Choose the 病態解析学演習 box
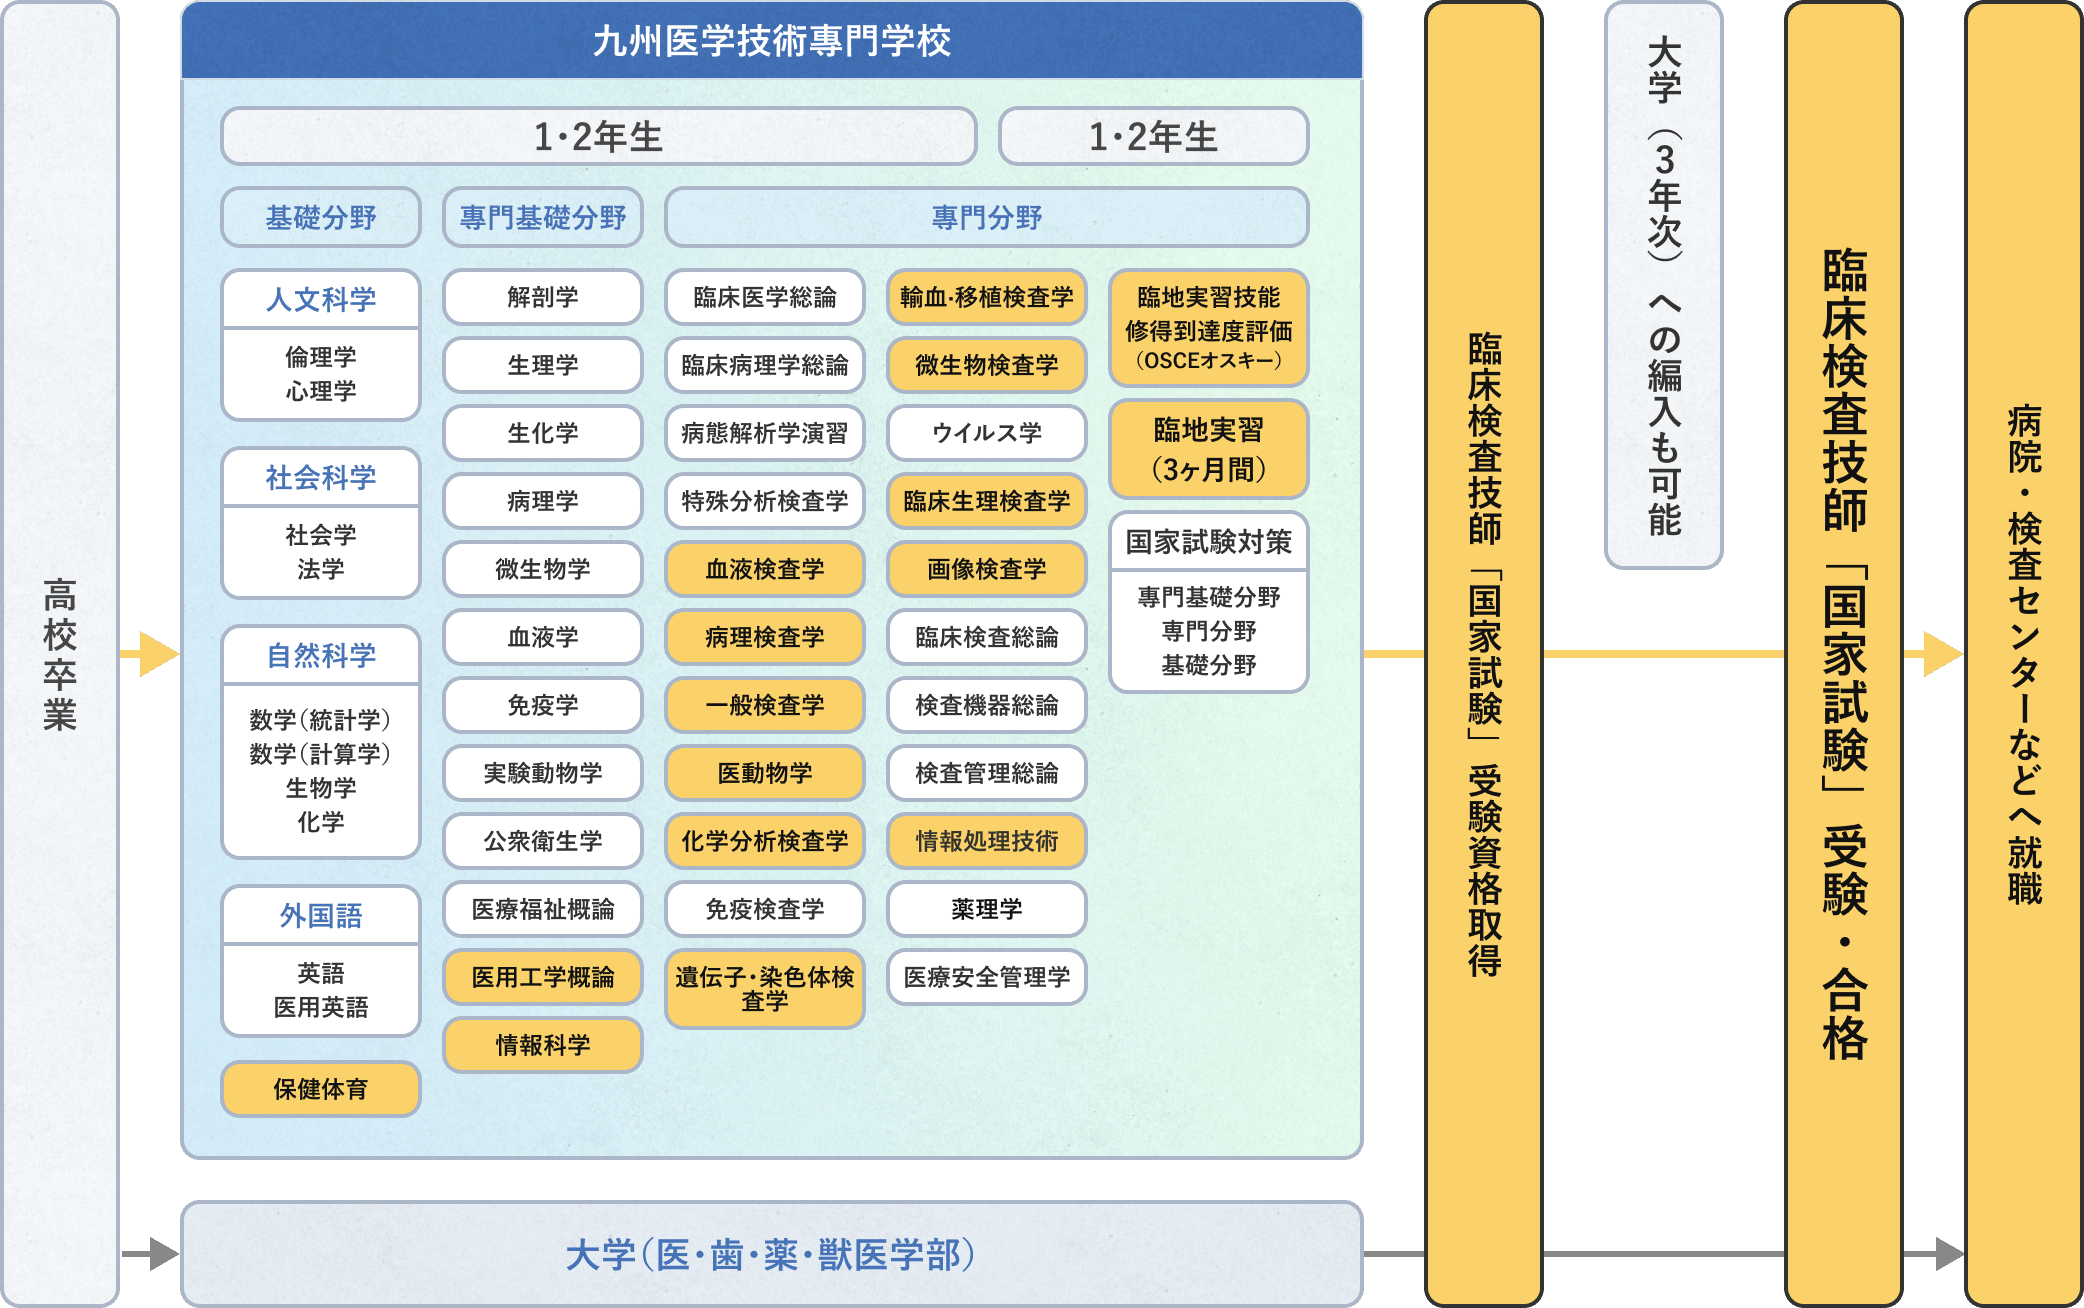Screen dimensions: 2084x1308 click(765, 433)
